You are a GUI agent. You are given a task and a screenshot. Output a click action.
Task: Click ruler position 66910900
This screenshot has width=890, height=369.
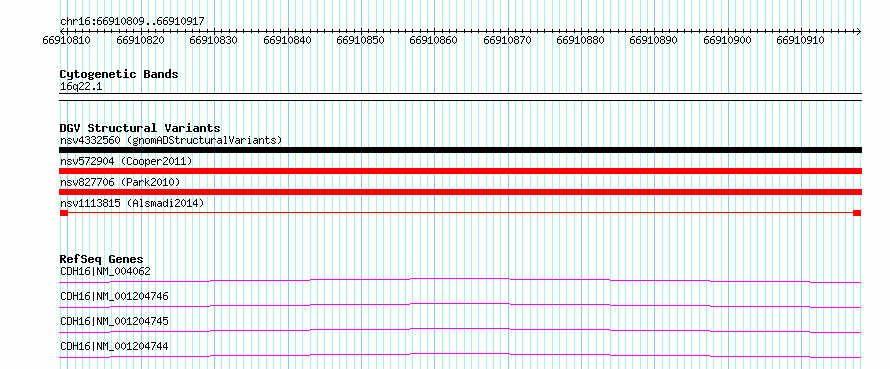click(728, 40)
